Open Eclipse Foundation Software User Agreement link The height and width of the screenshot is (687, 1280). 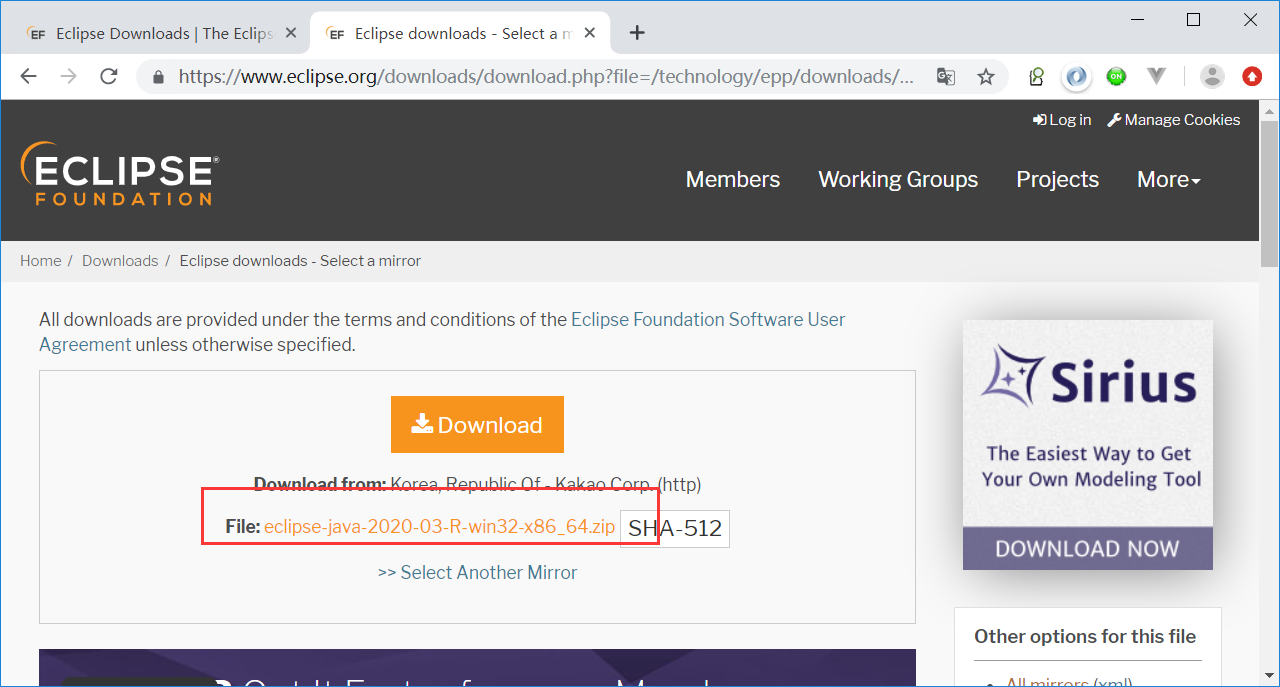[x=442, y=332]
